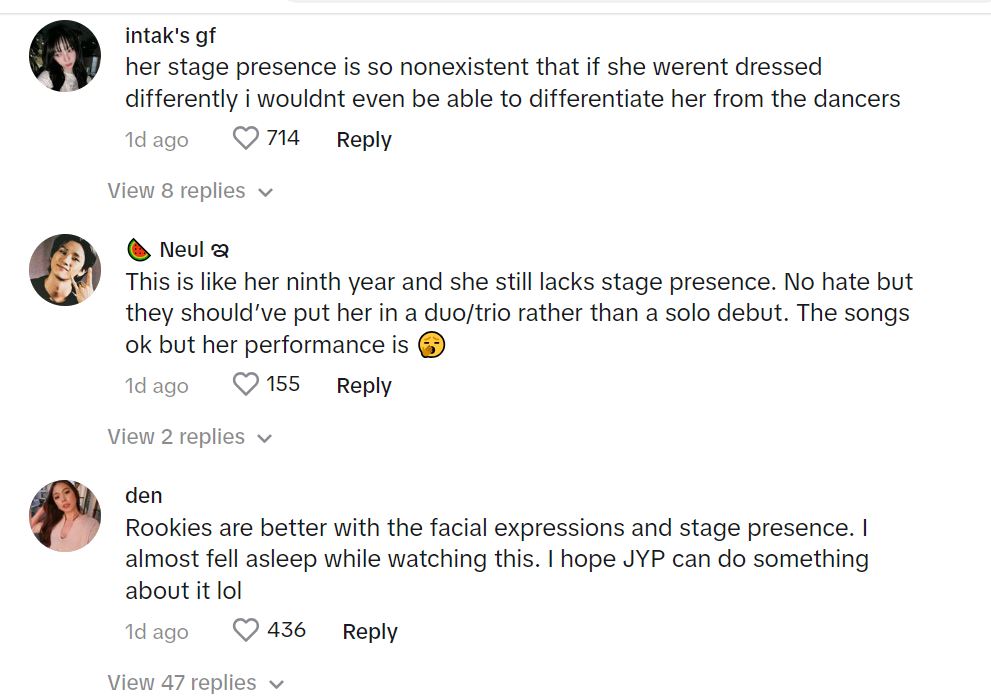
Task: Expand View 8 replies
Action: coord(190,191)
